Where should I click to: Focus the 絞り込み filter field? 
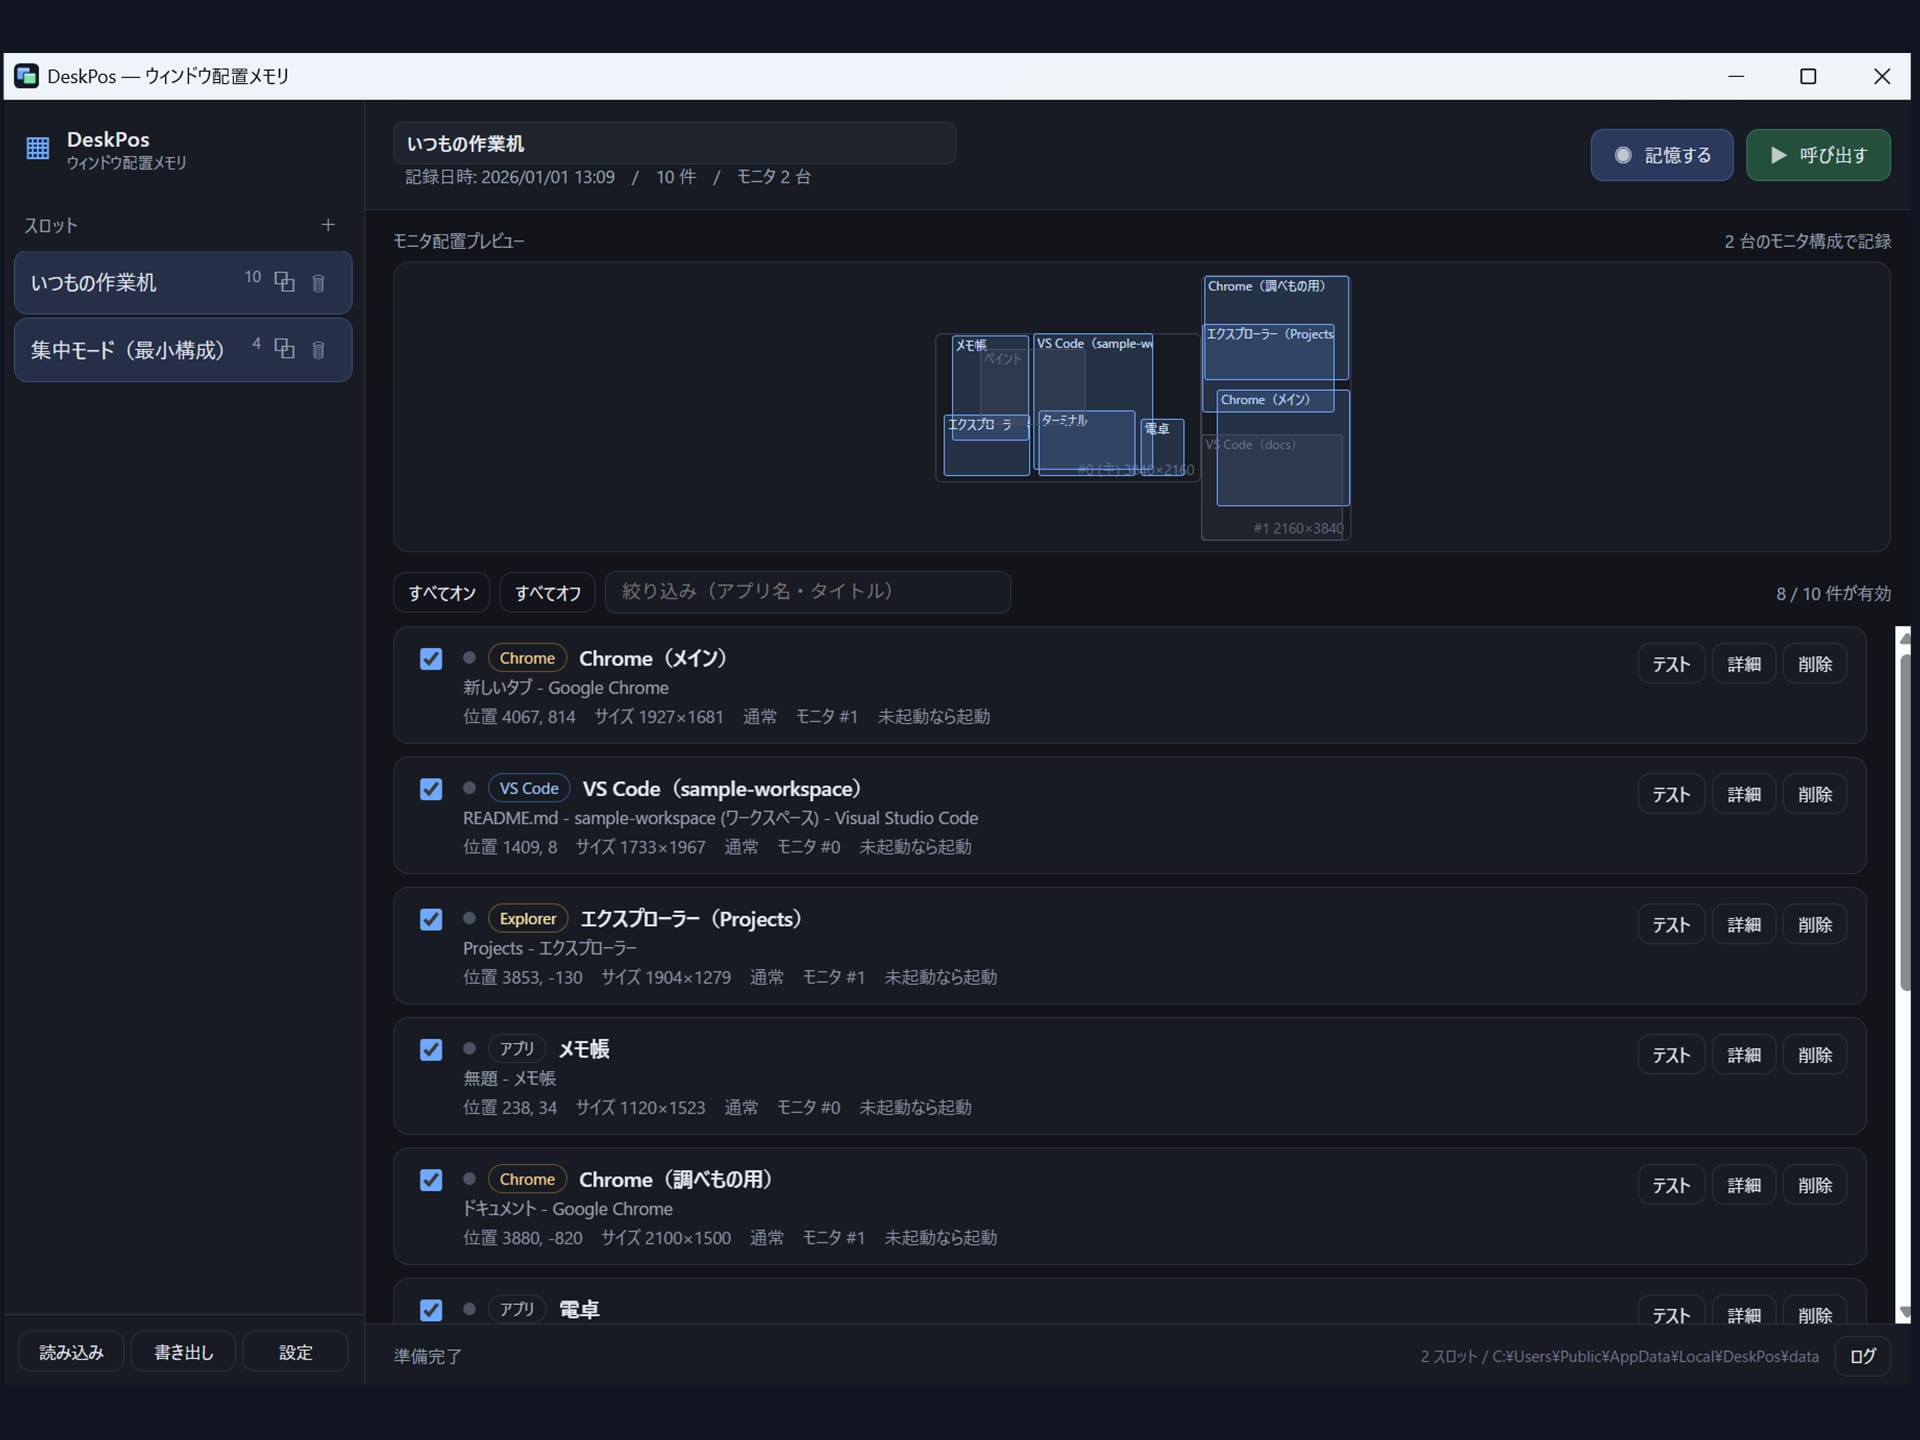(808, 592)
